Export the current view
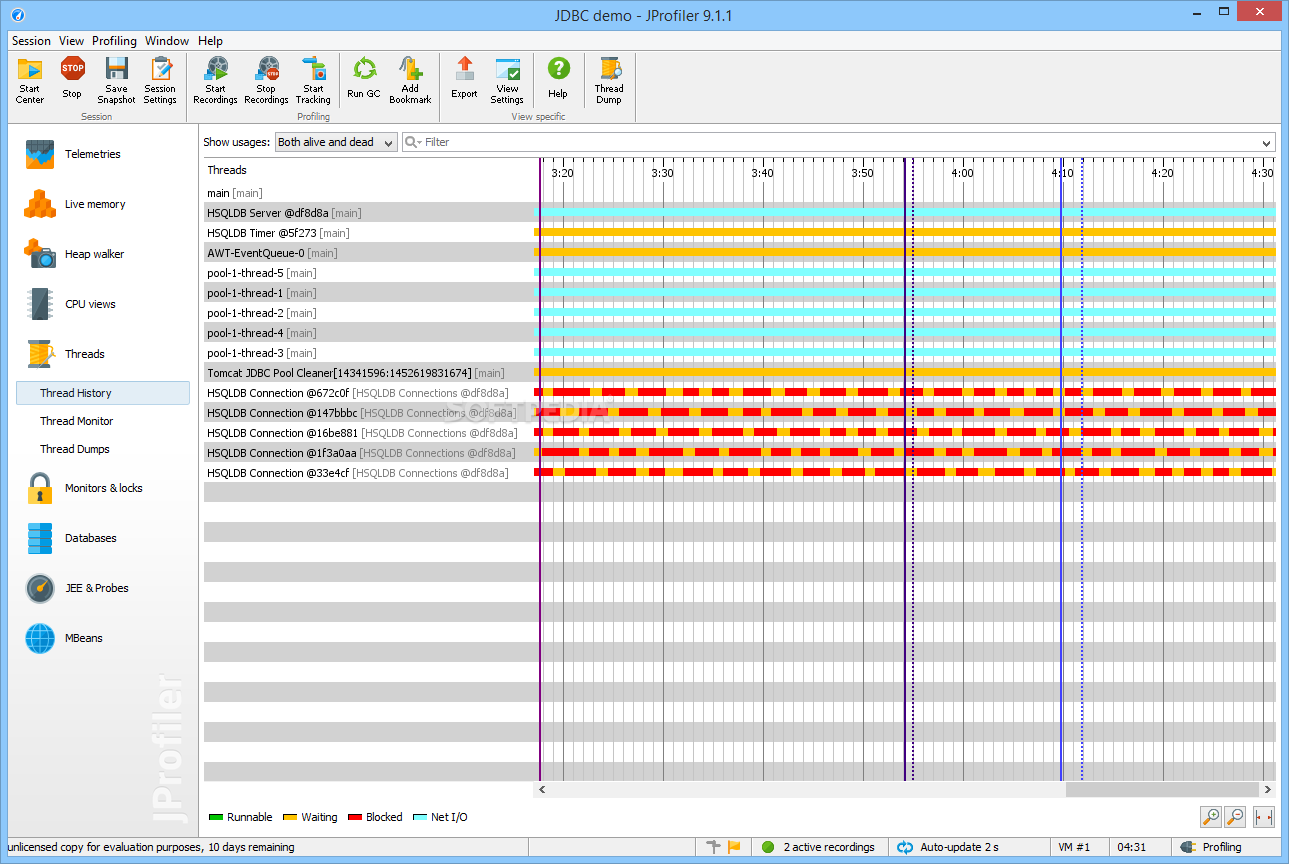Screen dimensions: 1289x864 click(x=464, y=80)
